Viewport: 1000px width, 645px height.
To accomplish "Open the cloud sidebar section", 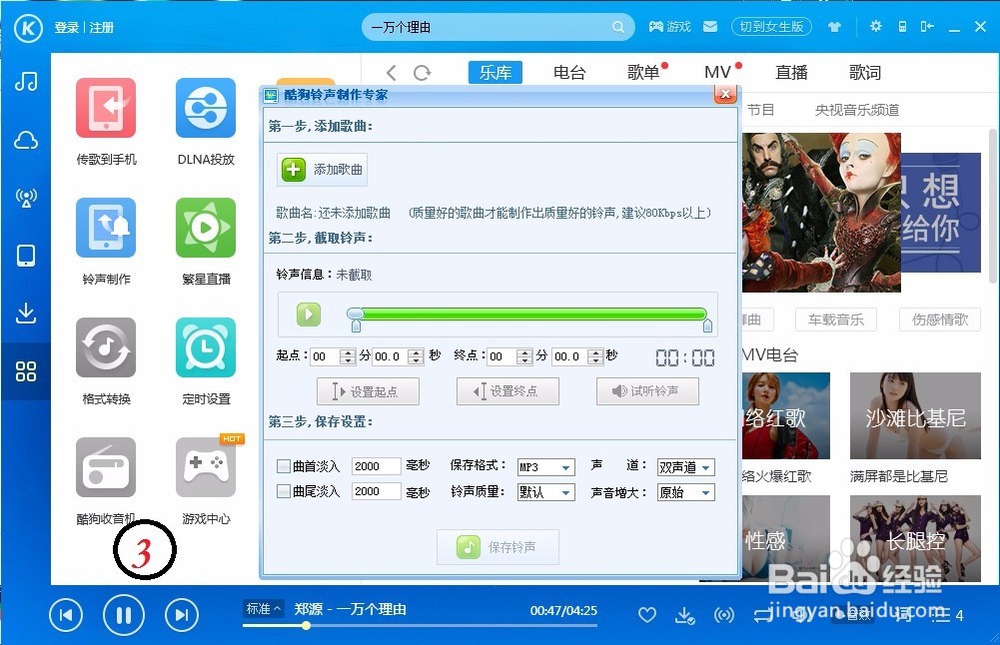I will coord(26,140).
